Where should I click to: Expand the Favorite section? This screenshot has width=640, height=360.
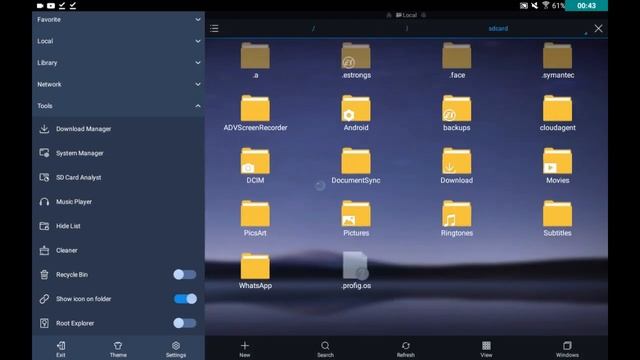(x=118, y=20)
